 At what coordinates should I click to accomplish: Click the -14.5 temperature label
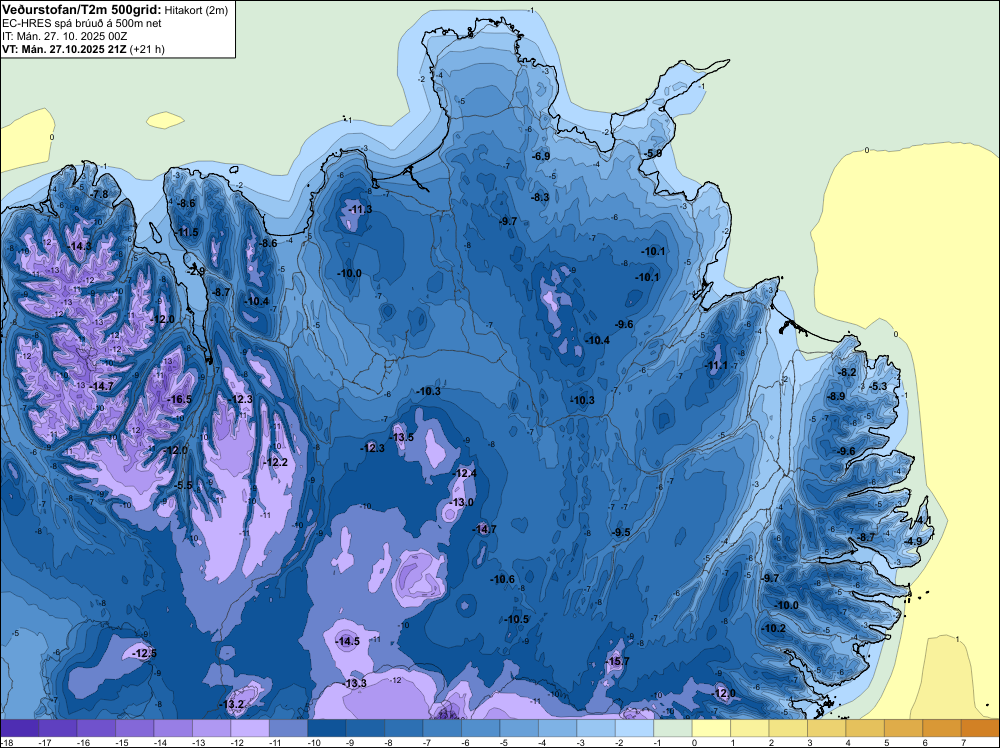pos(348,642)
